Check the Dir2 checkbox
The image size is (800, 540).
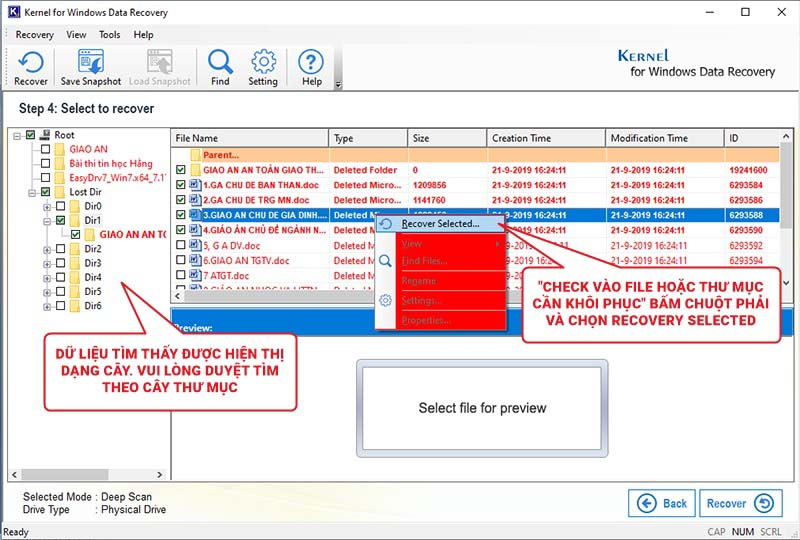pyautogui.click(x=60, y=249)
